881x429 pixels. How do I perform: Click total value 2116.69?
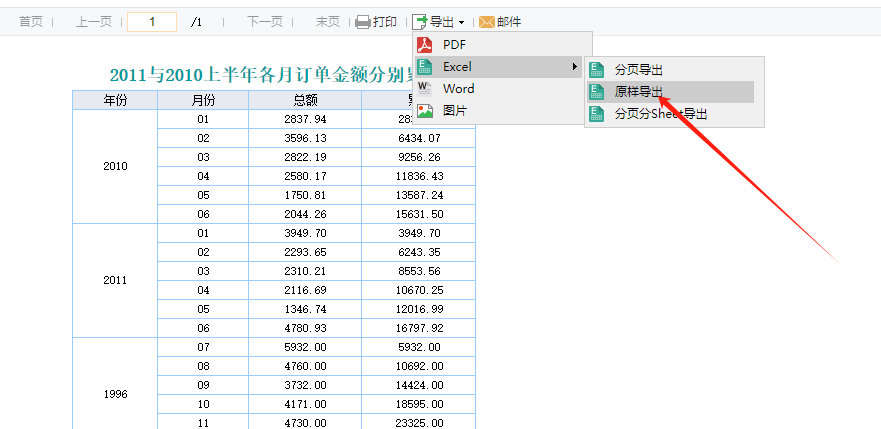click(305, 290)
